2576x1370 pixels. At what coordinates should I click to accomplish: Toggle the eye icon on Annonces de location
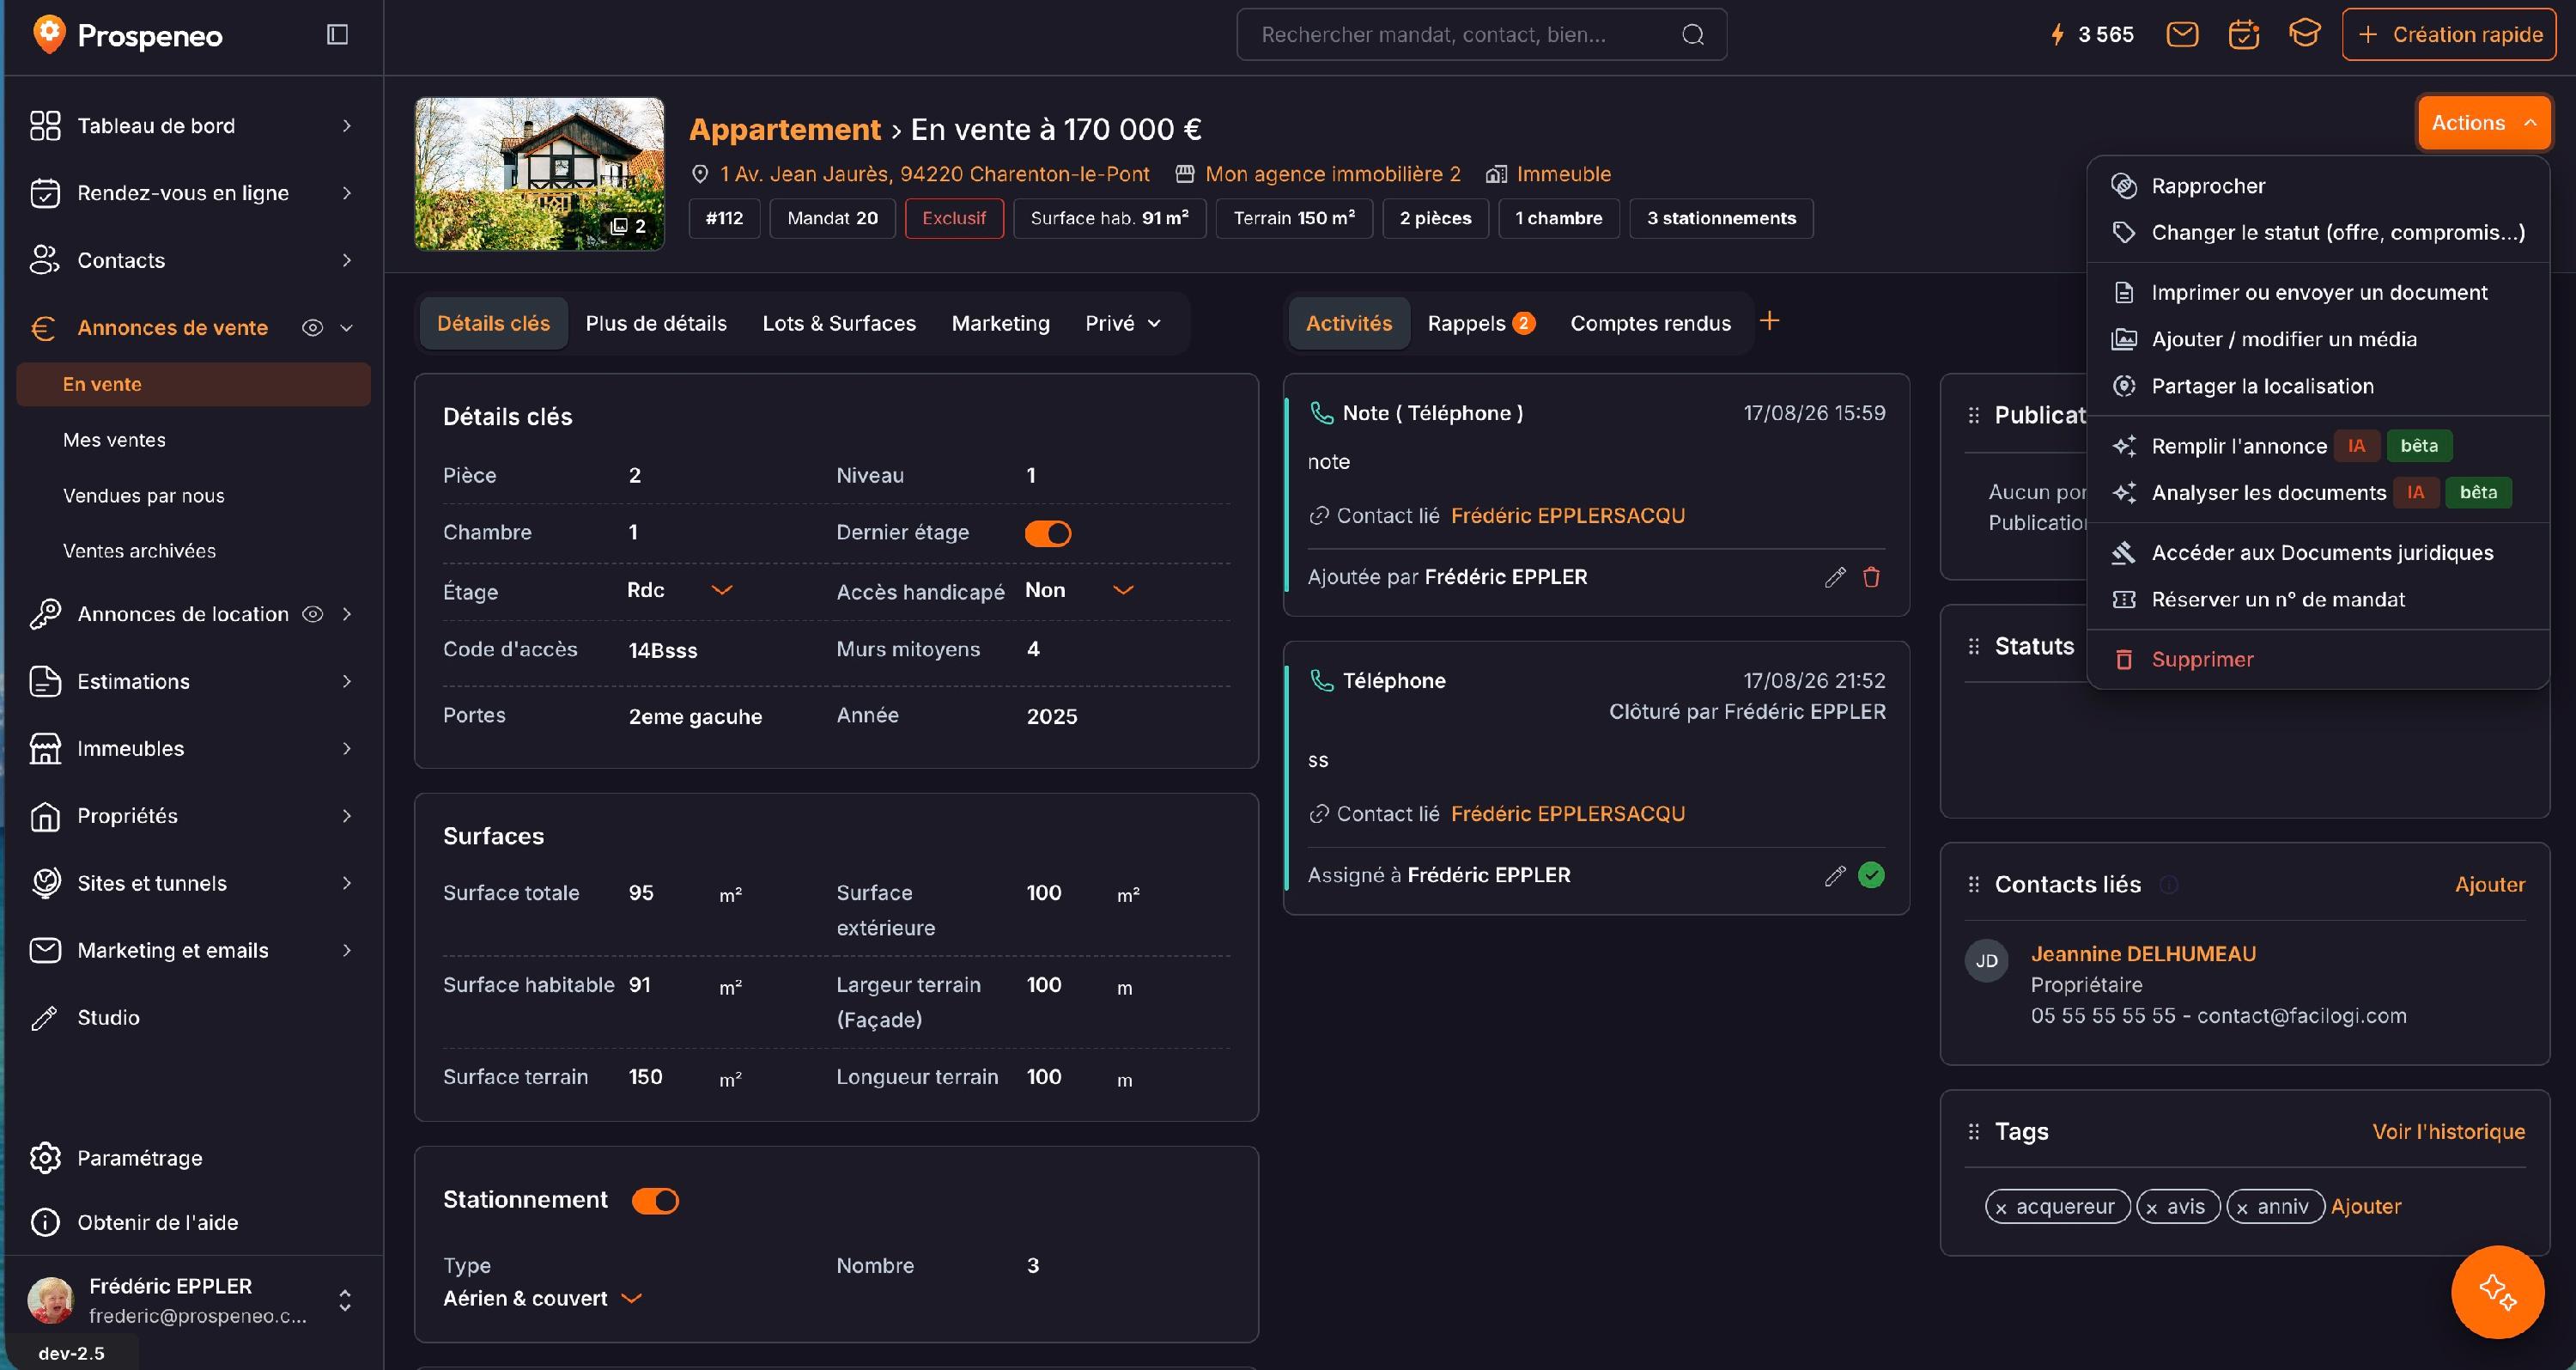(312, 614)
